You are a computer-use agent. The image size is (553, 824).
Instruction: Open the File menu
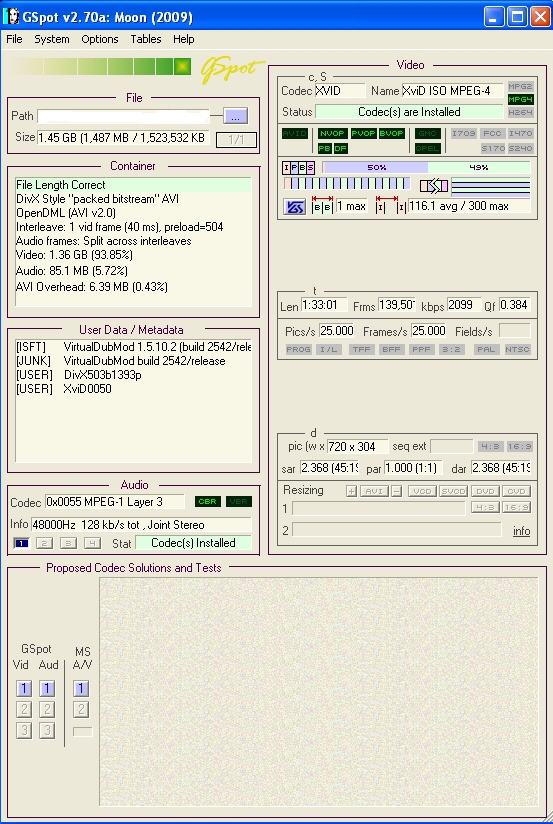click(14, 39)
